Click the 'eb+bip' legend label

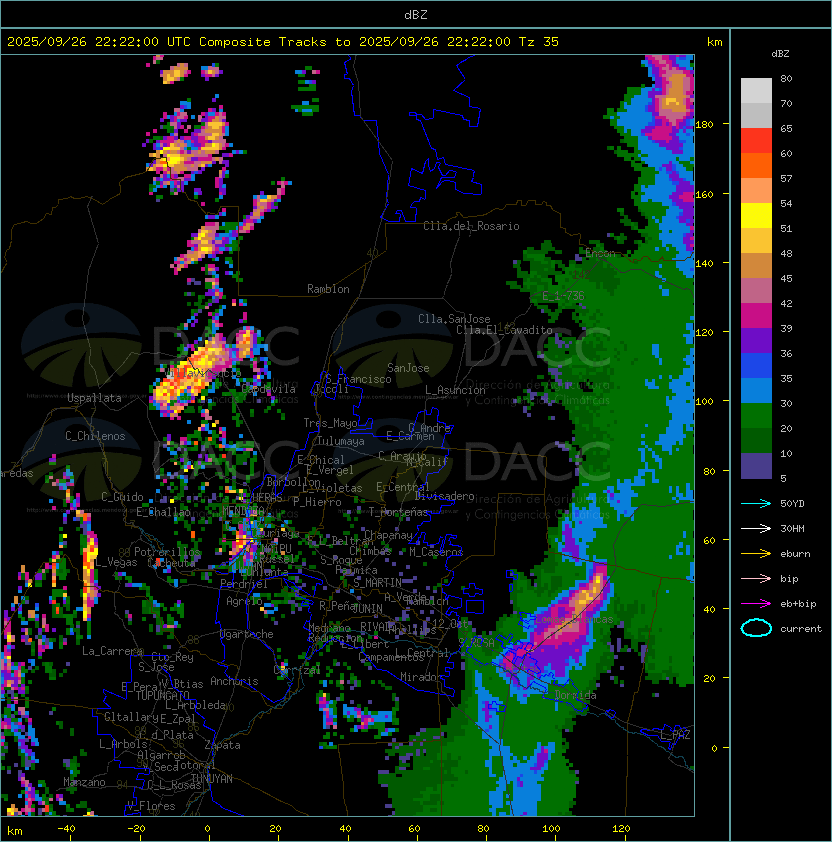click(798, 604)
